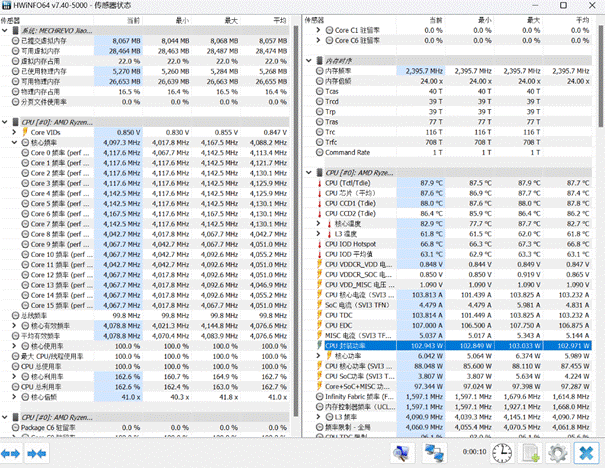Close sensors with the blue X icon
This screenshot has width=605, height=468.
[586, 453]
